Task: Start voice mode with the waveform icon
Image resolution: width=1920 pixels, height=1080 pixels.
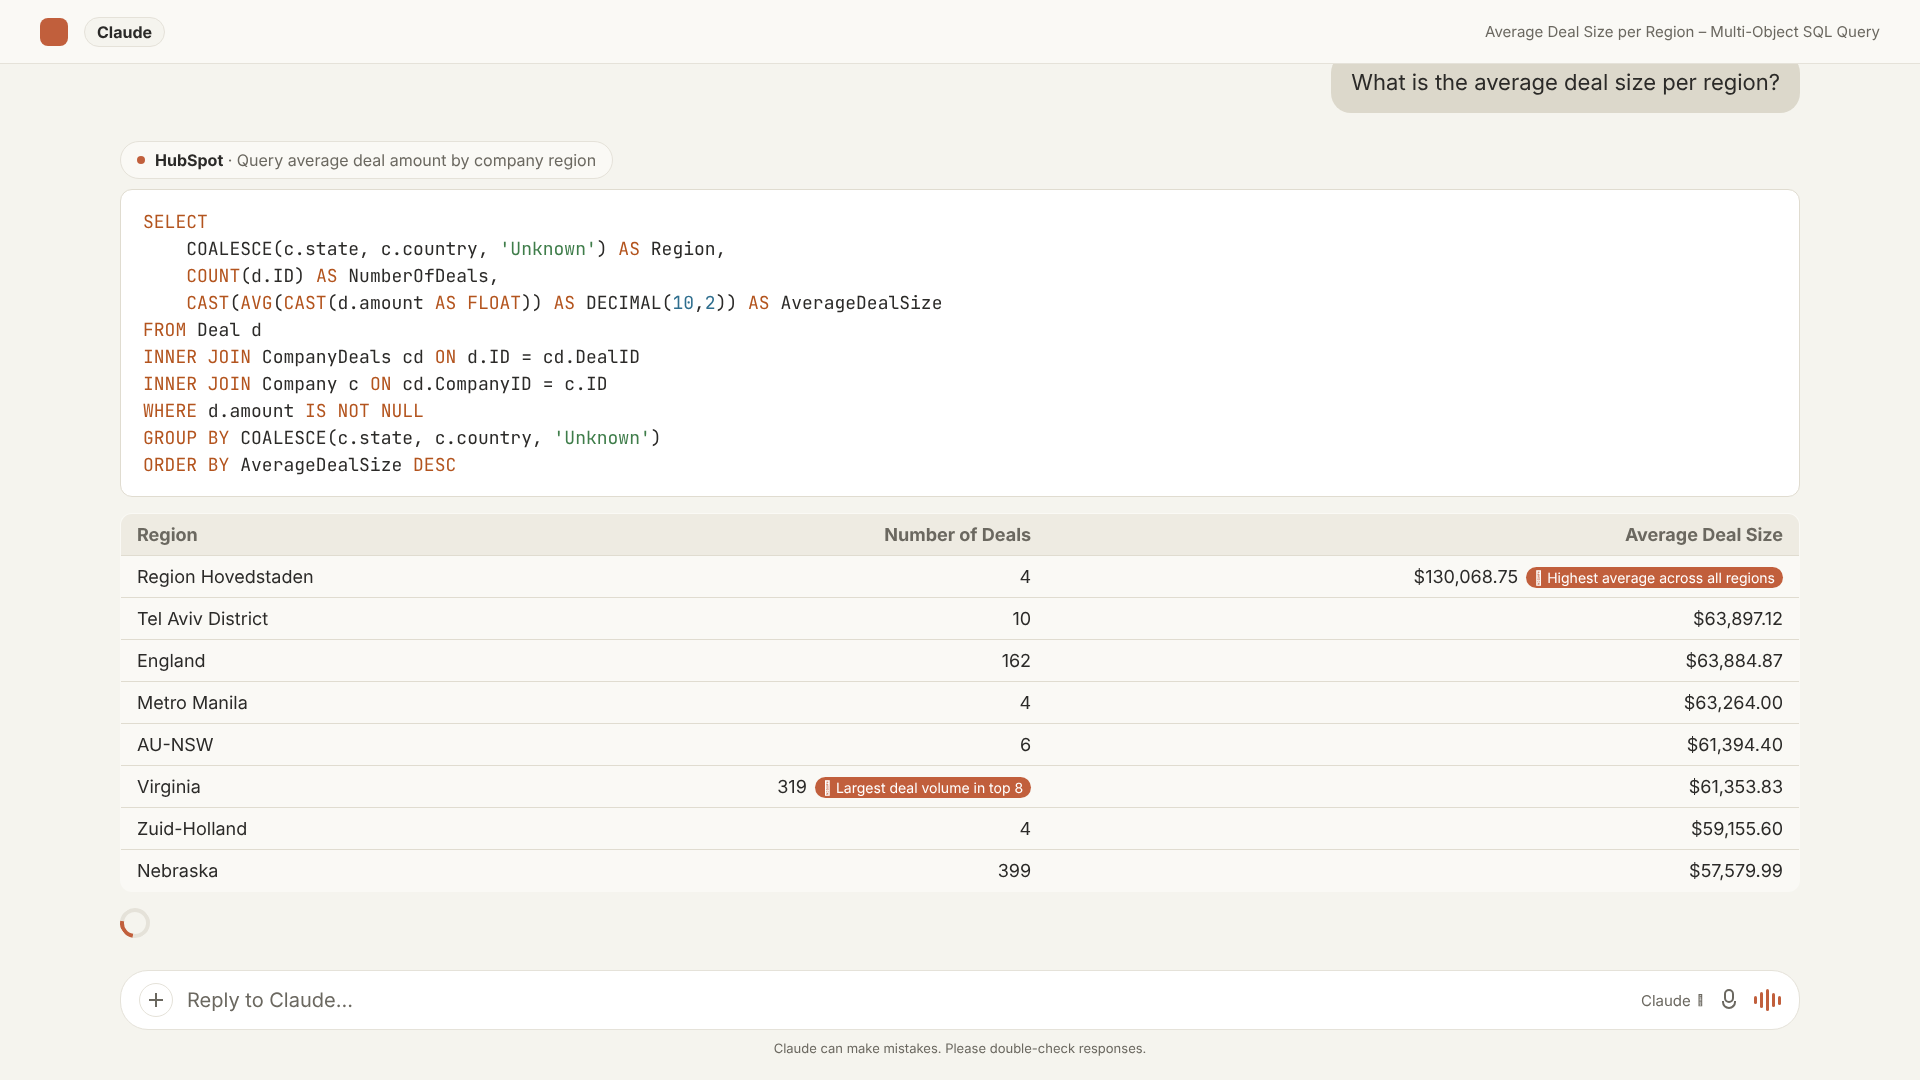Action: 1767,1000
